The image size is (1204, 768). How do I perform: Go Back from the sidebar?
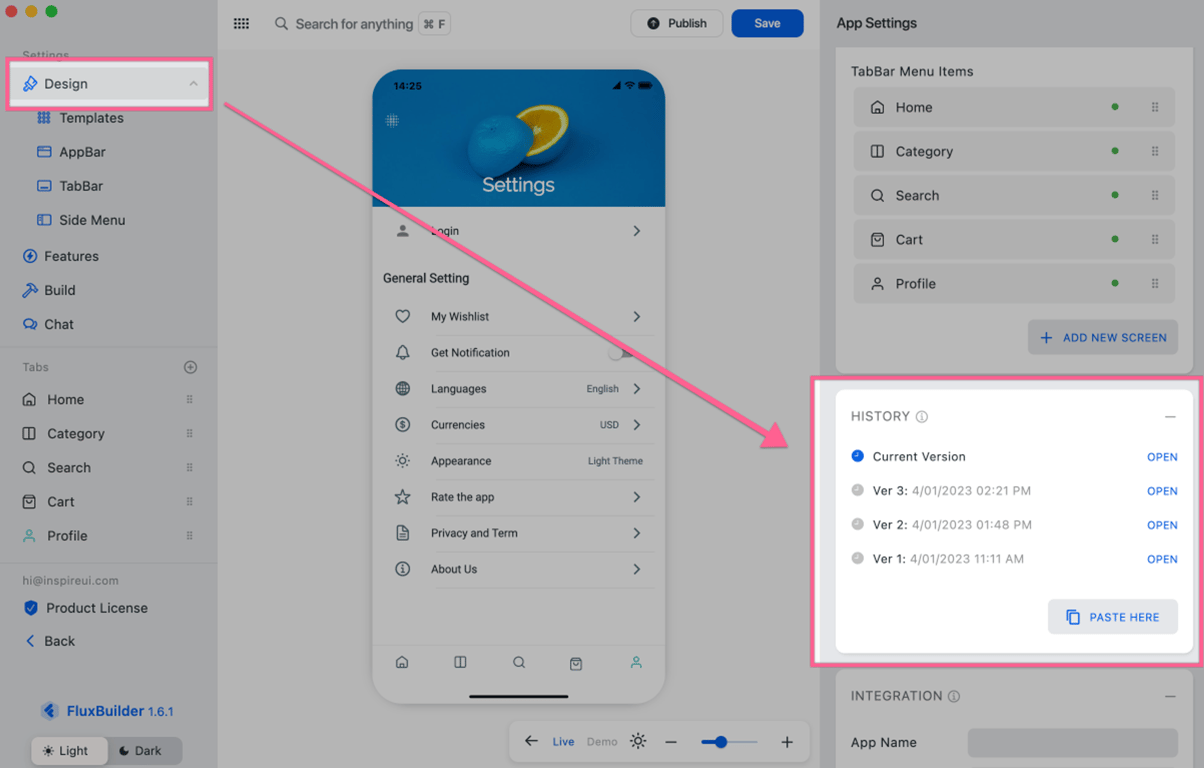pyautogui.click(x=59, y=641)
